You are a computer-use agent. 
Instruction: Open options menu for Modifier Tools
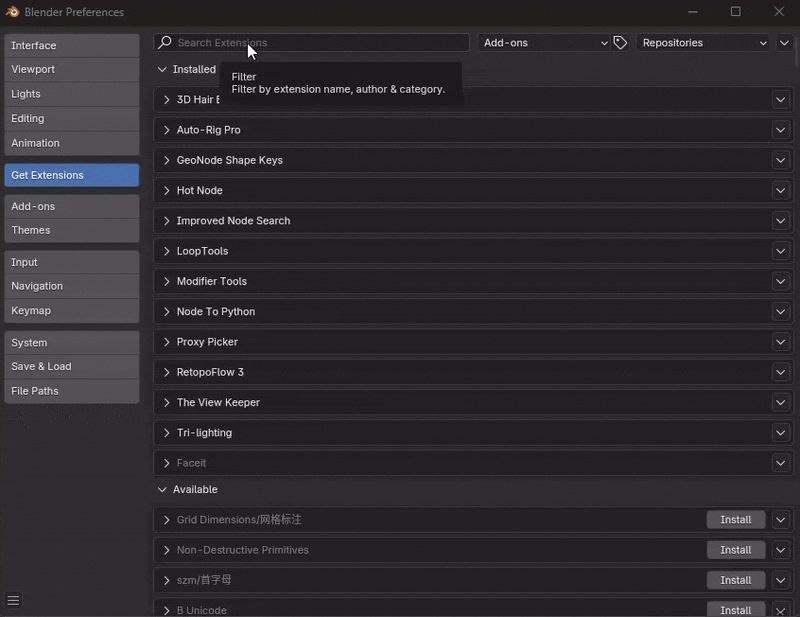780,281
